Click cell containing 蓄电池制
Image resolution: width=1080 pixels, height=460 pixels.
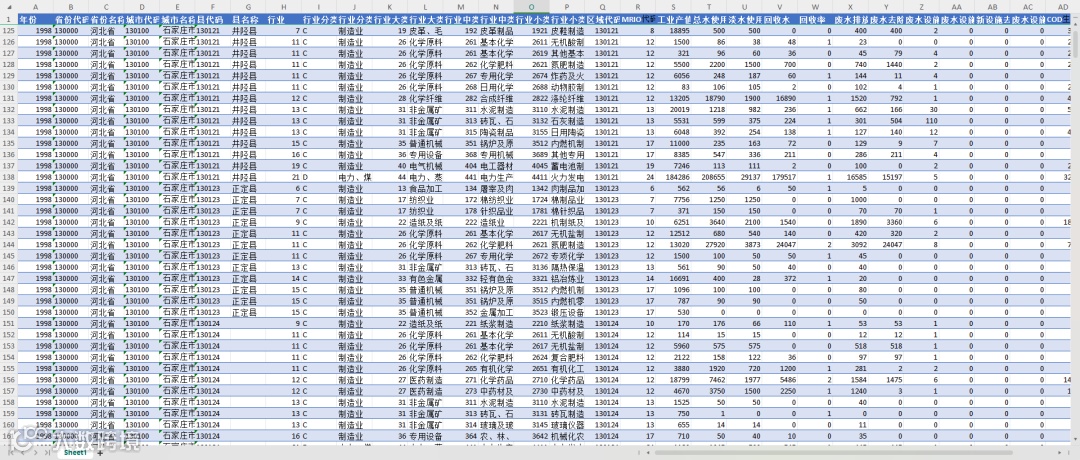point(567,166)
